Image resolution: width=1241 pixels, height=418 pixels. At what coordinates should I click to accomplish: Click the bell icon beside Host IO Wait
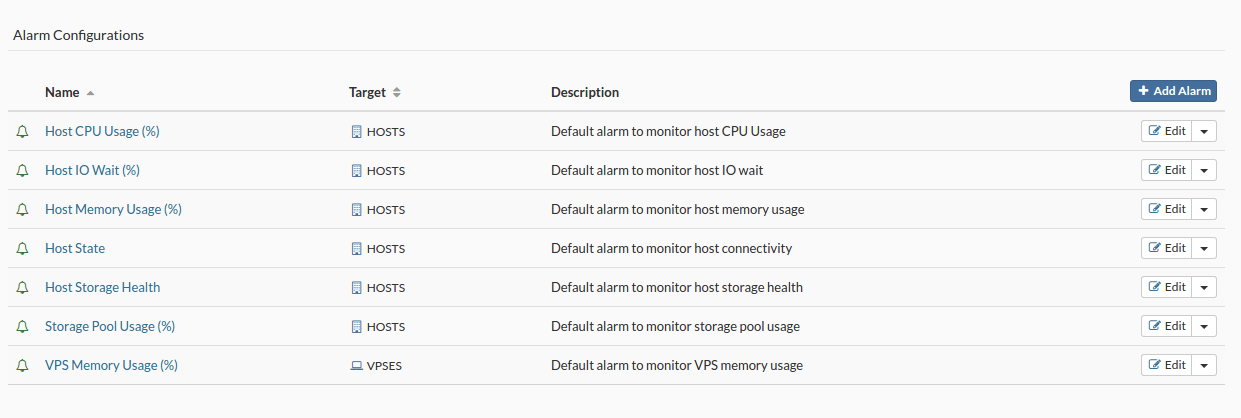point(23,170)
